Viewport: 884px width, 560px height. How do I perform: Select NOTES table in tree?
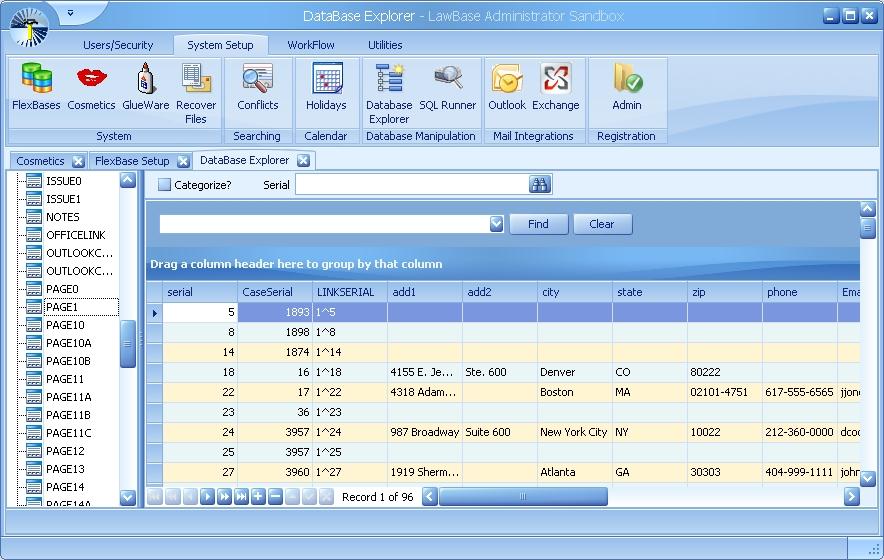pyautogui.click(x=63, y=217)
